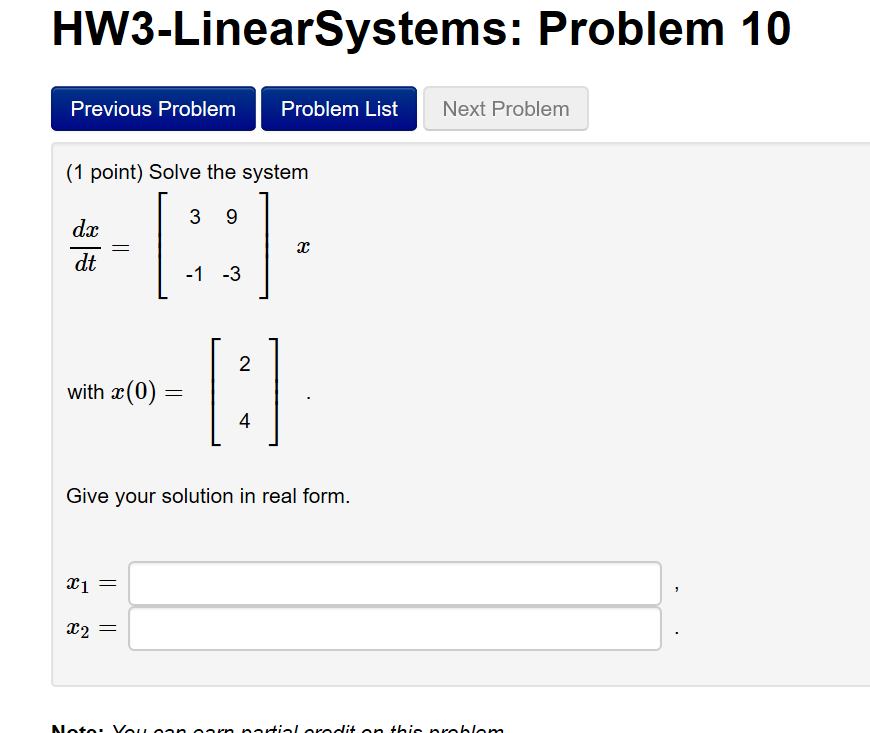Click the matrix entry -3
This screenshot has height=733, width=870.
coord(231,274)
